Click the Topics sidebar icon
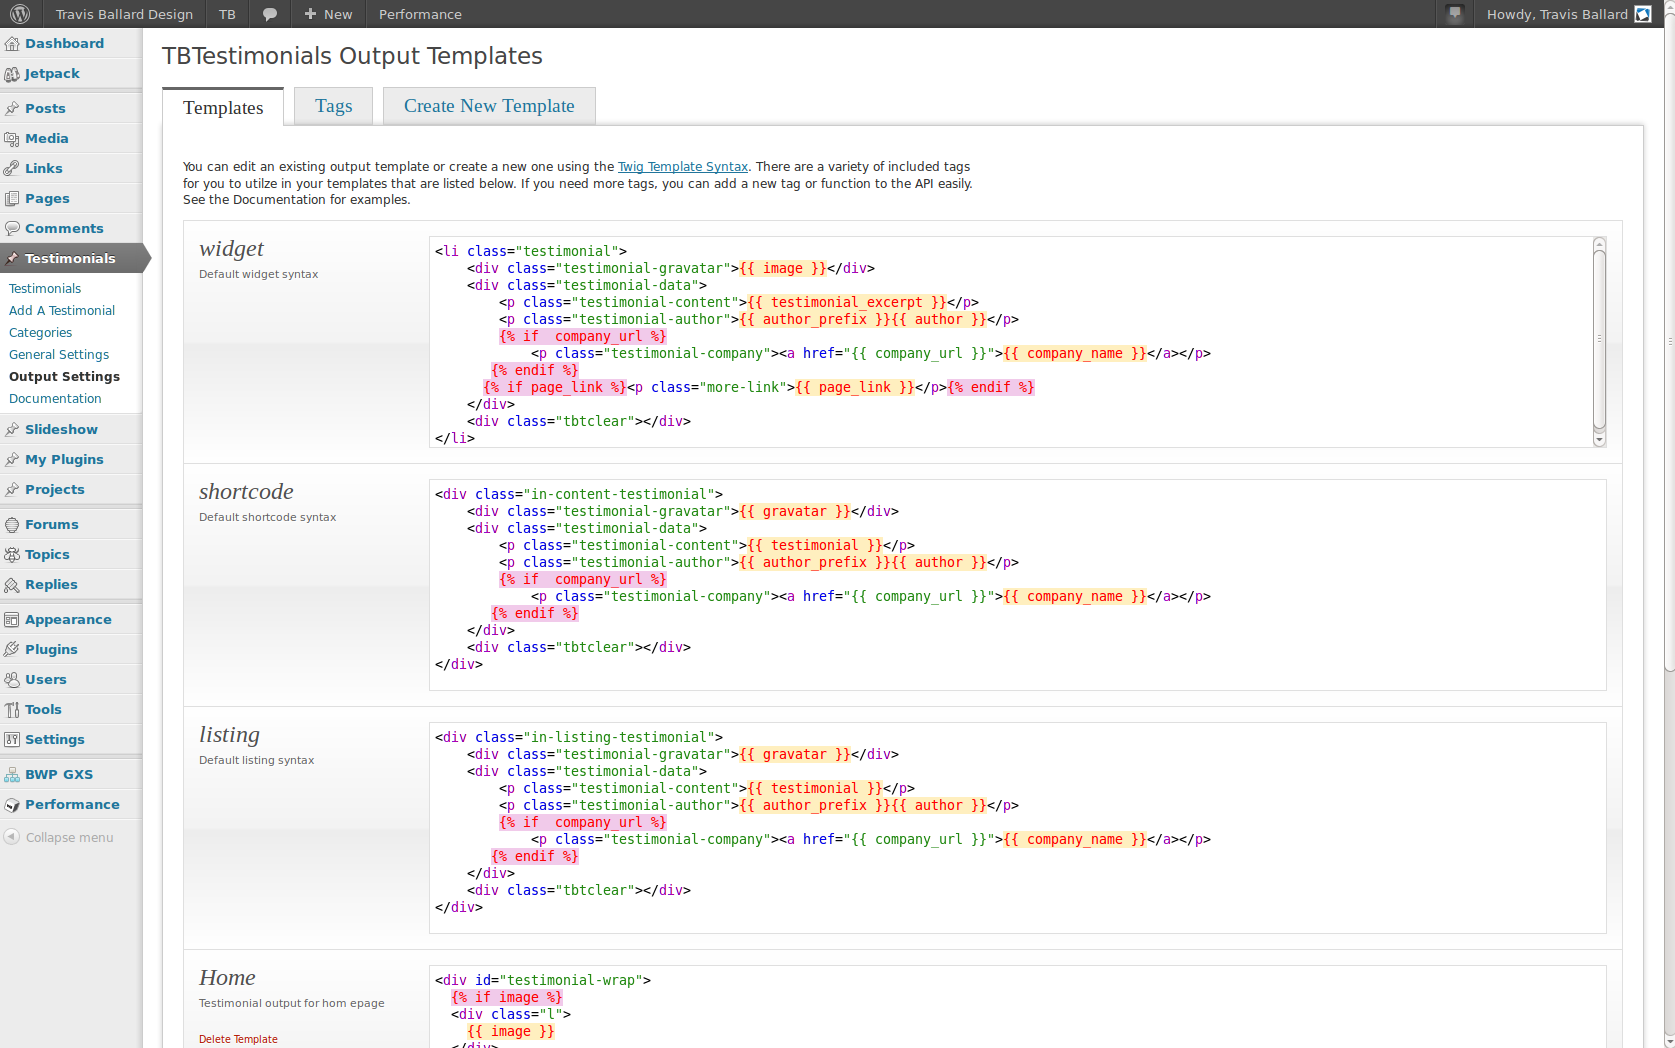The width and height of the screenshot is (1675, 1048). tap(12, 555)
